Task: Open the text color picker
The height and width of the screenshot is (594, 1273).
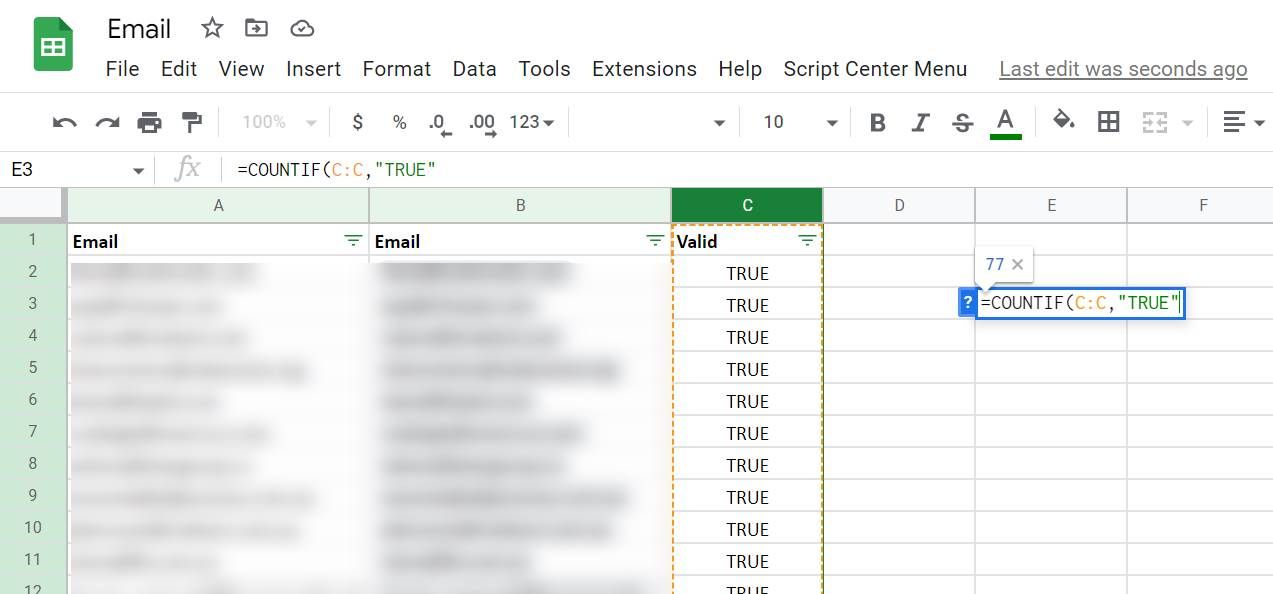Action: click(x=1005, y=121)
